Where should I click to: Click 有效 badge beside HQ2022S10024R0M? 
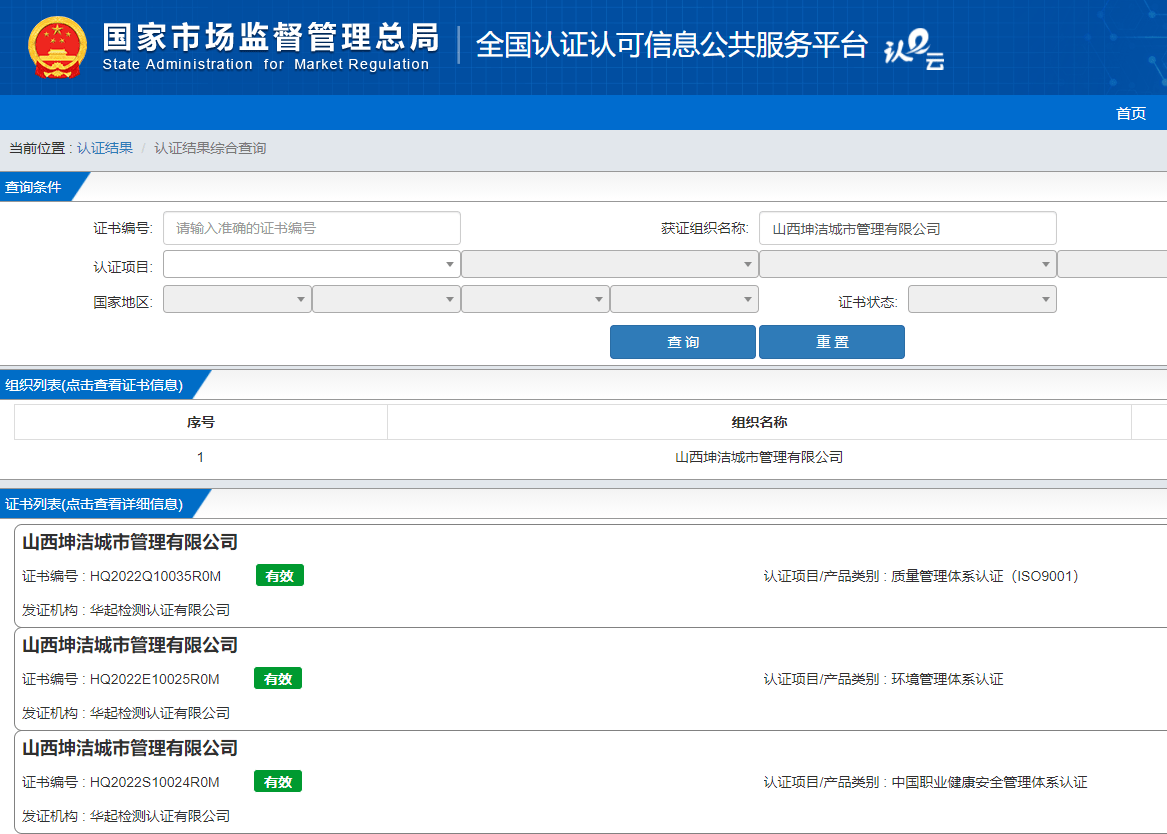pyautogui.click(x=278, y=782)
